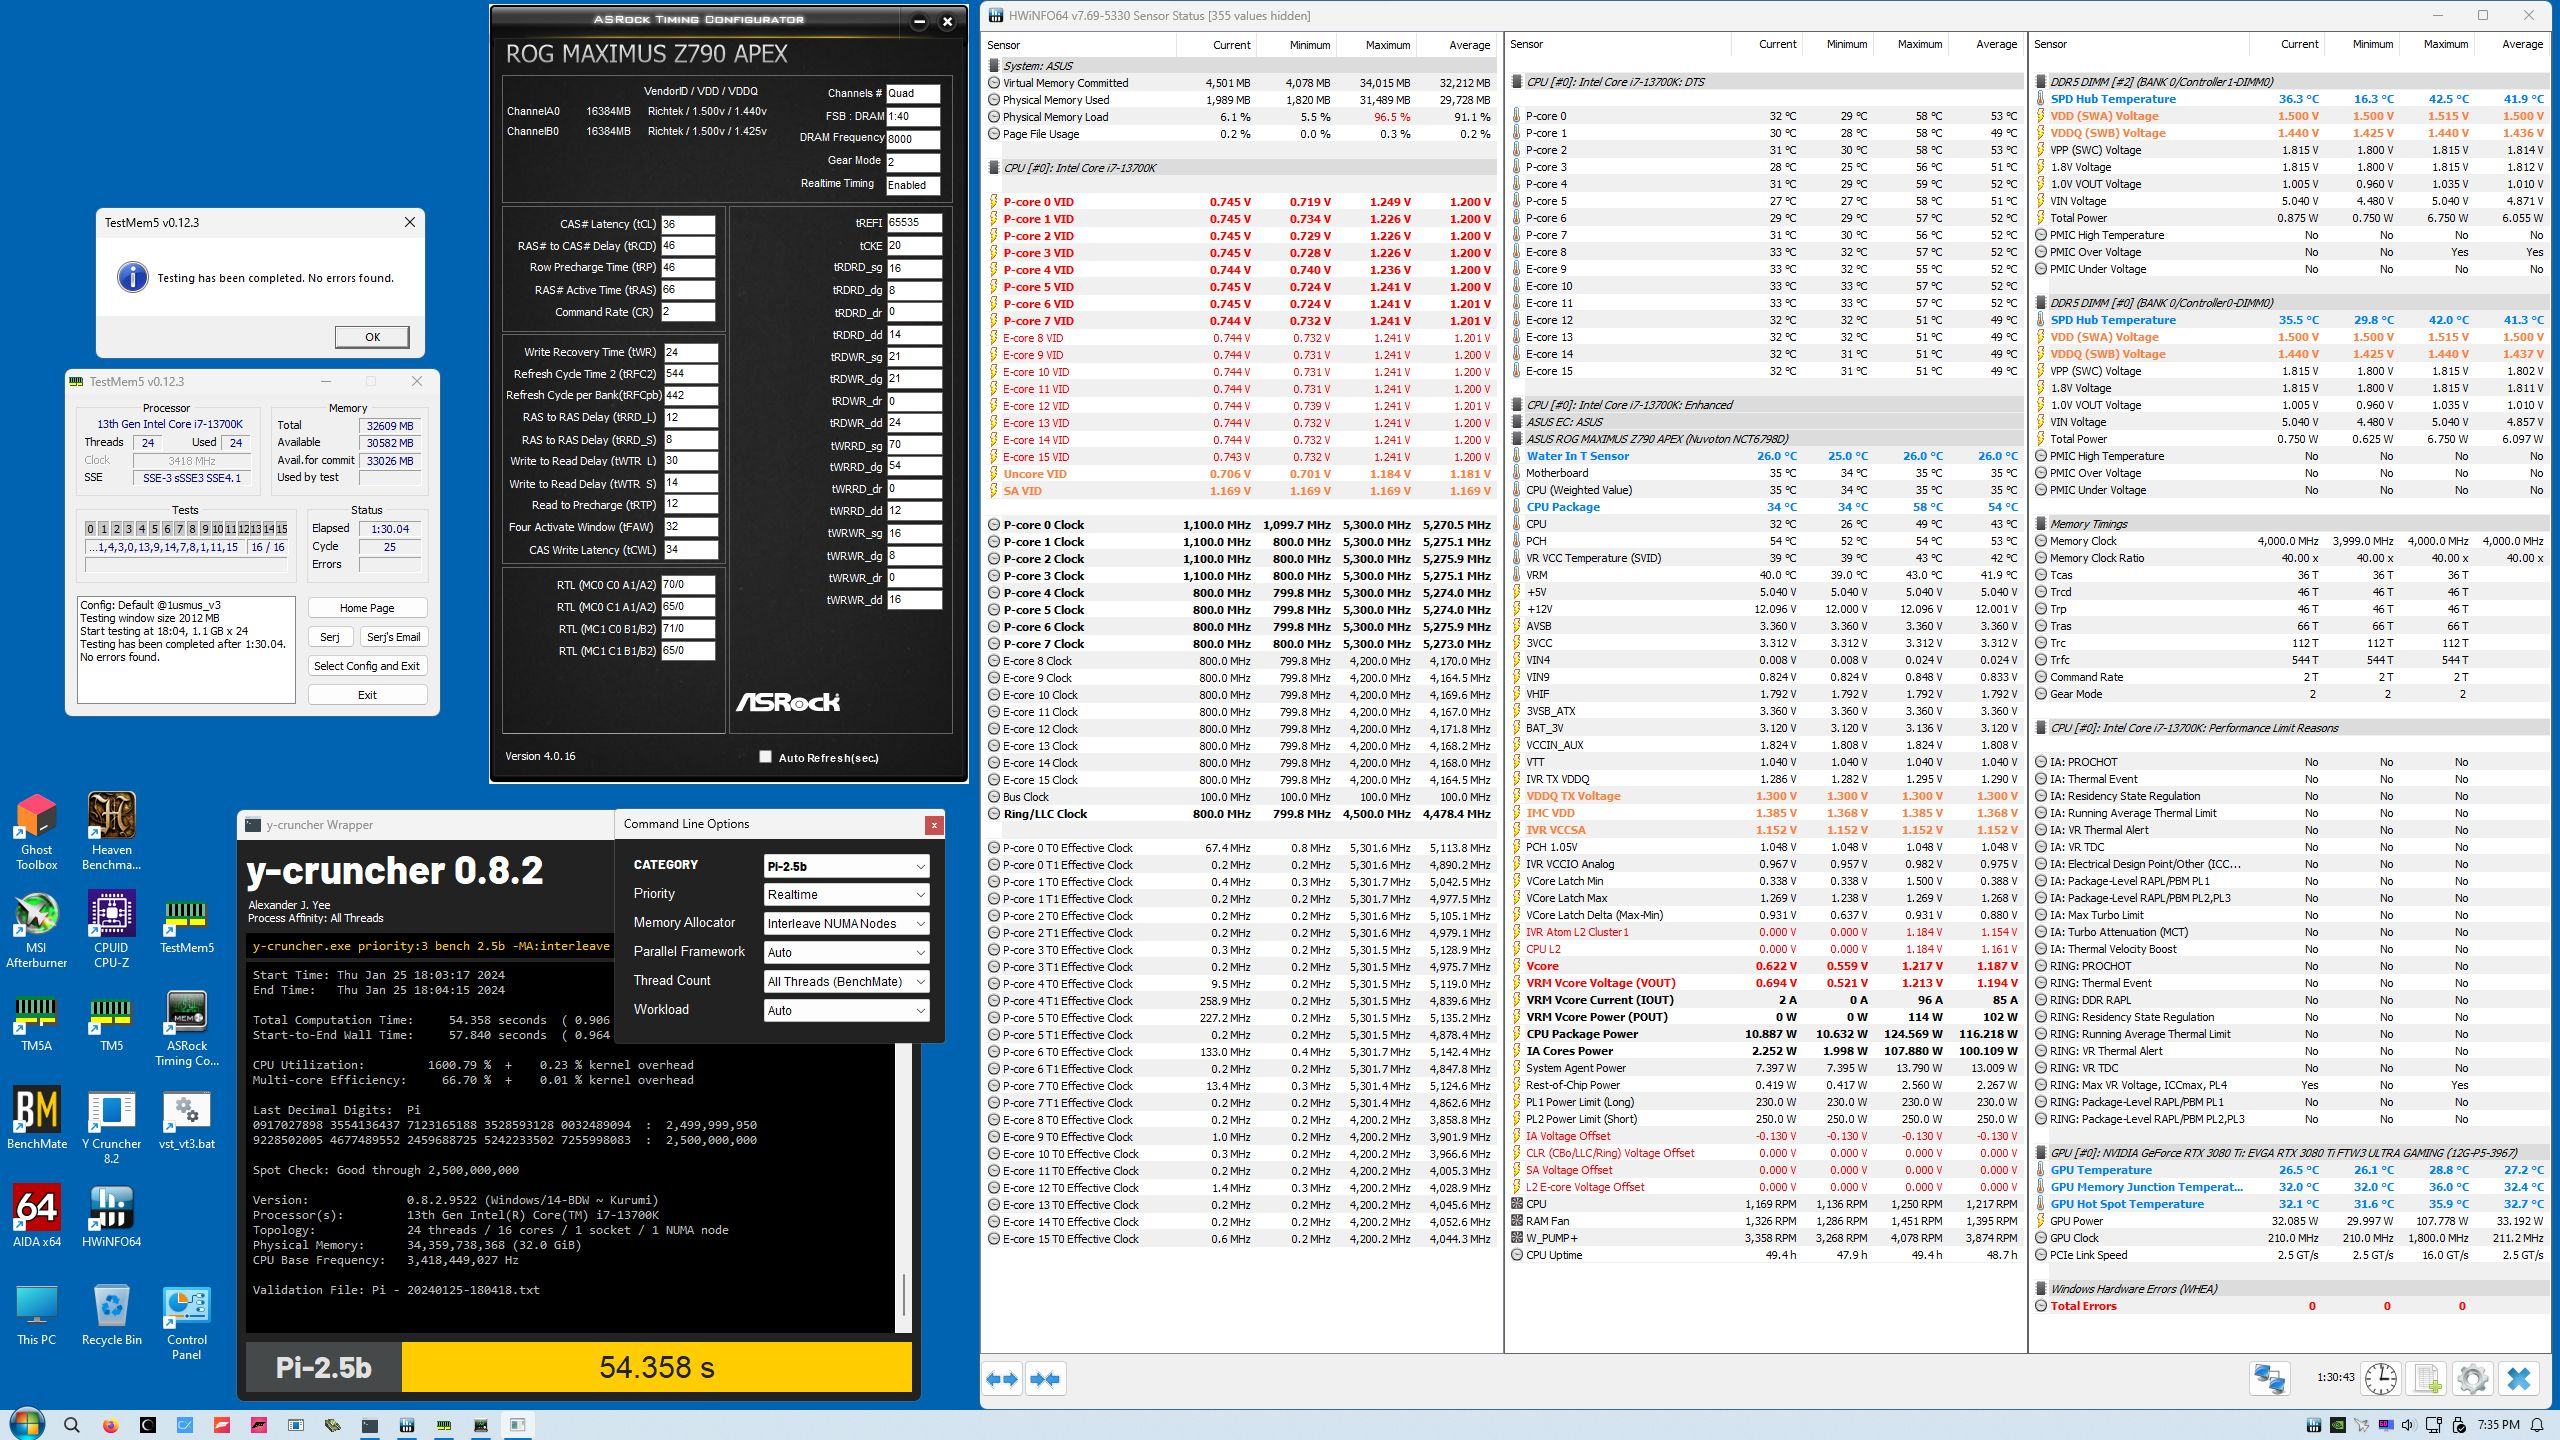This screenshot has width=2560, height=1440.
Task: Click OK in the TestMem5 completion dialog
Action: (372, 337)
